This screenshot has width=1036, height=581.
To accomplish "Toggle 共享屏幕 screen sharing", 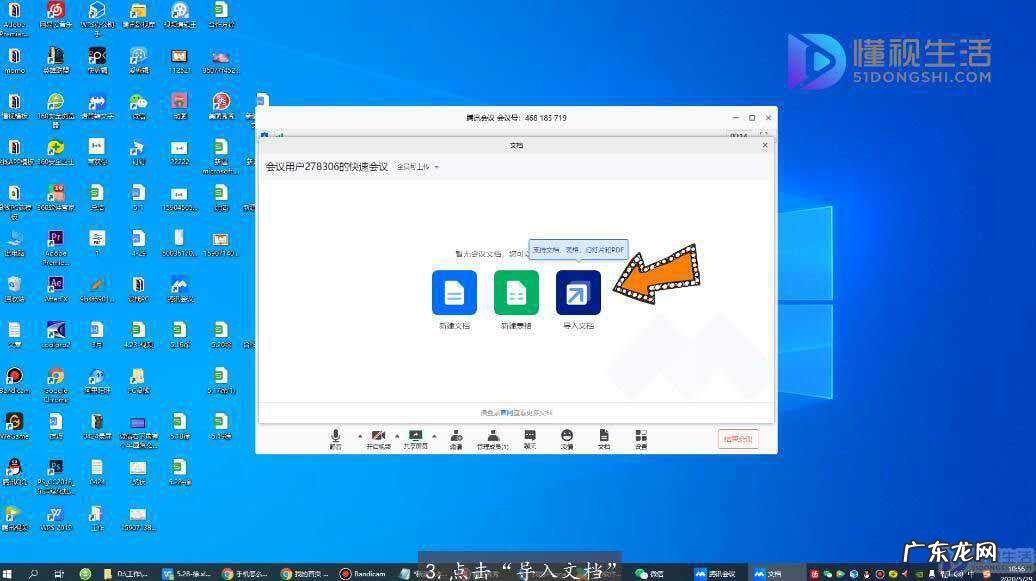I will coord(415,437).
